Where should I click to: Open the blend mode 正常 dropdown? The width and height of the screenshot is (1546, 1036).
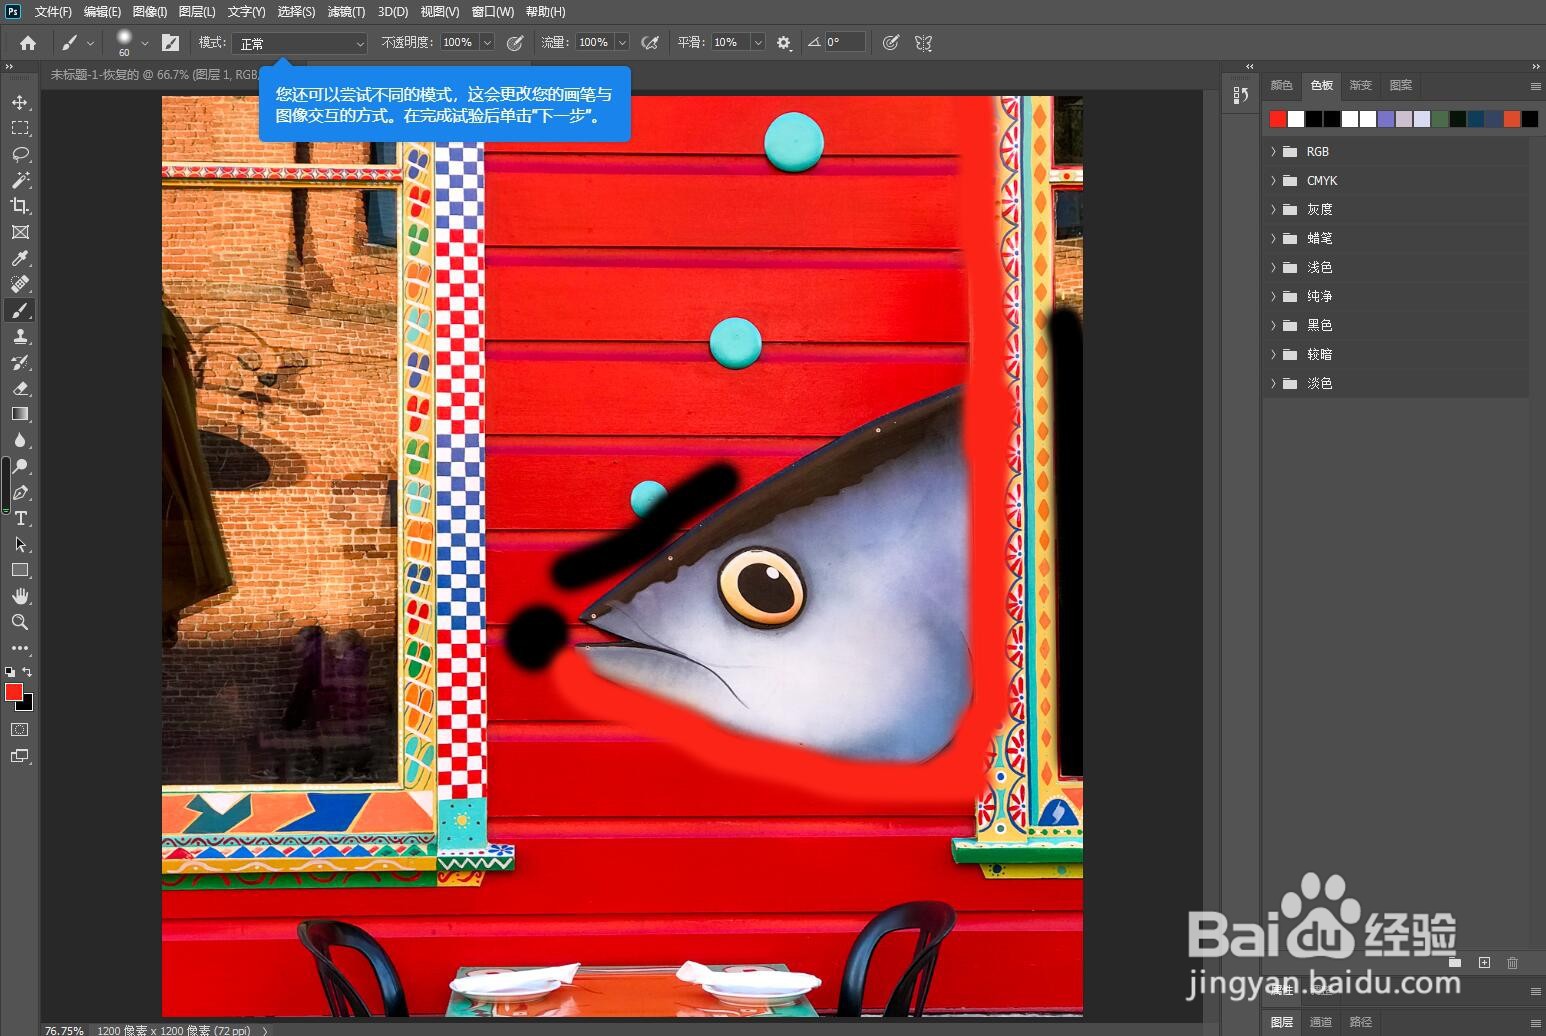(x=301, y=43)
